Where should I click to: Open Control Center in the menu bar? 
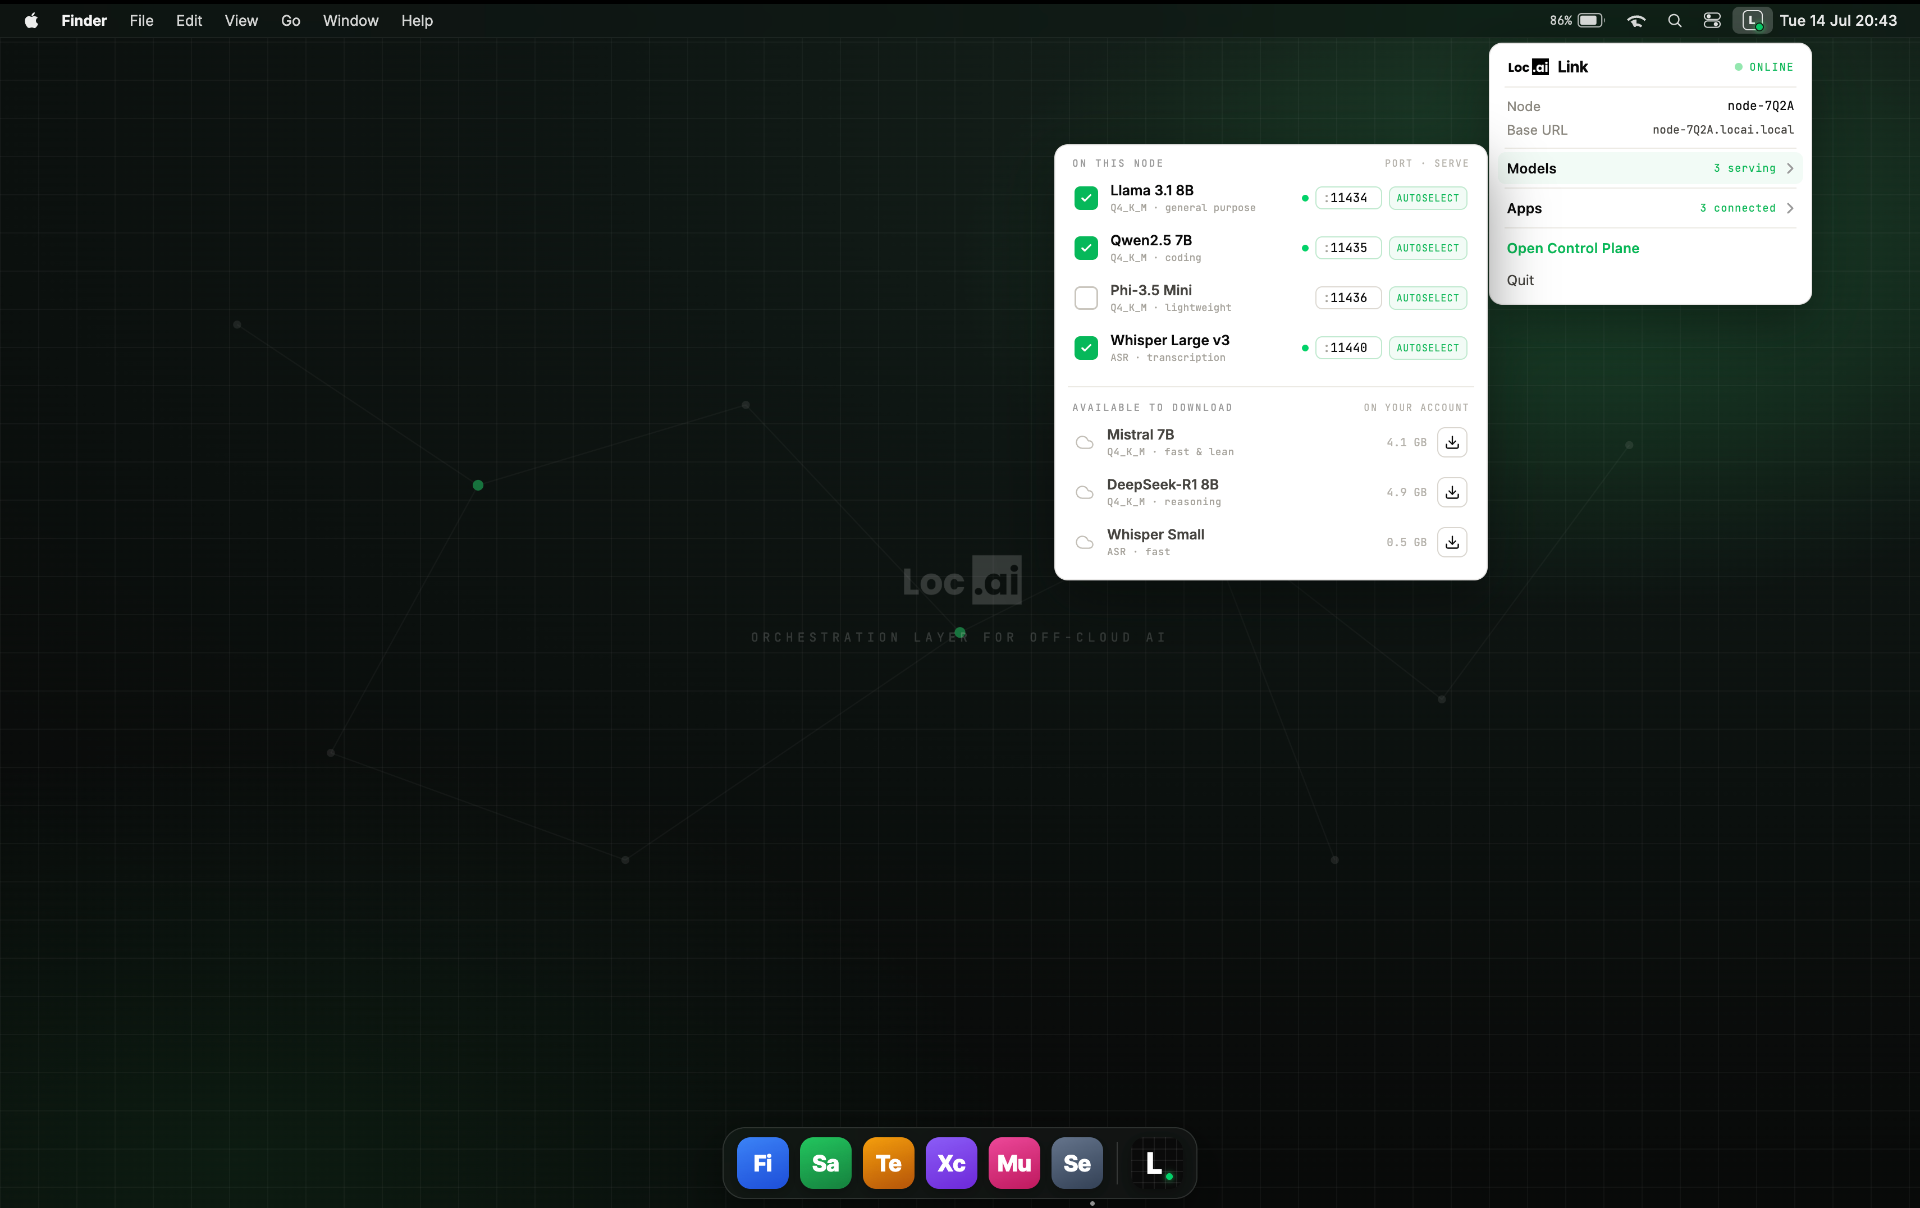click(1712, 20)
